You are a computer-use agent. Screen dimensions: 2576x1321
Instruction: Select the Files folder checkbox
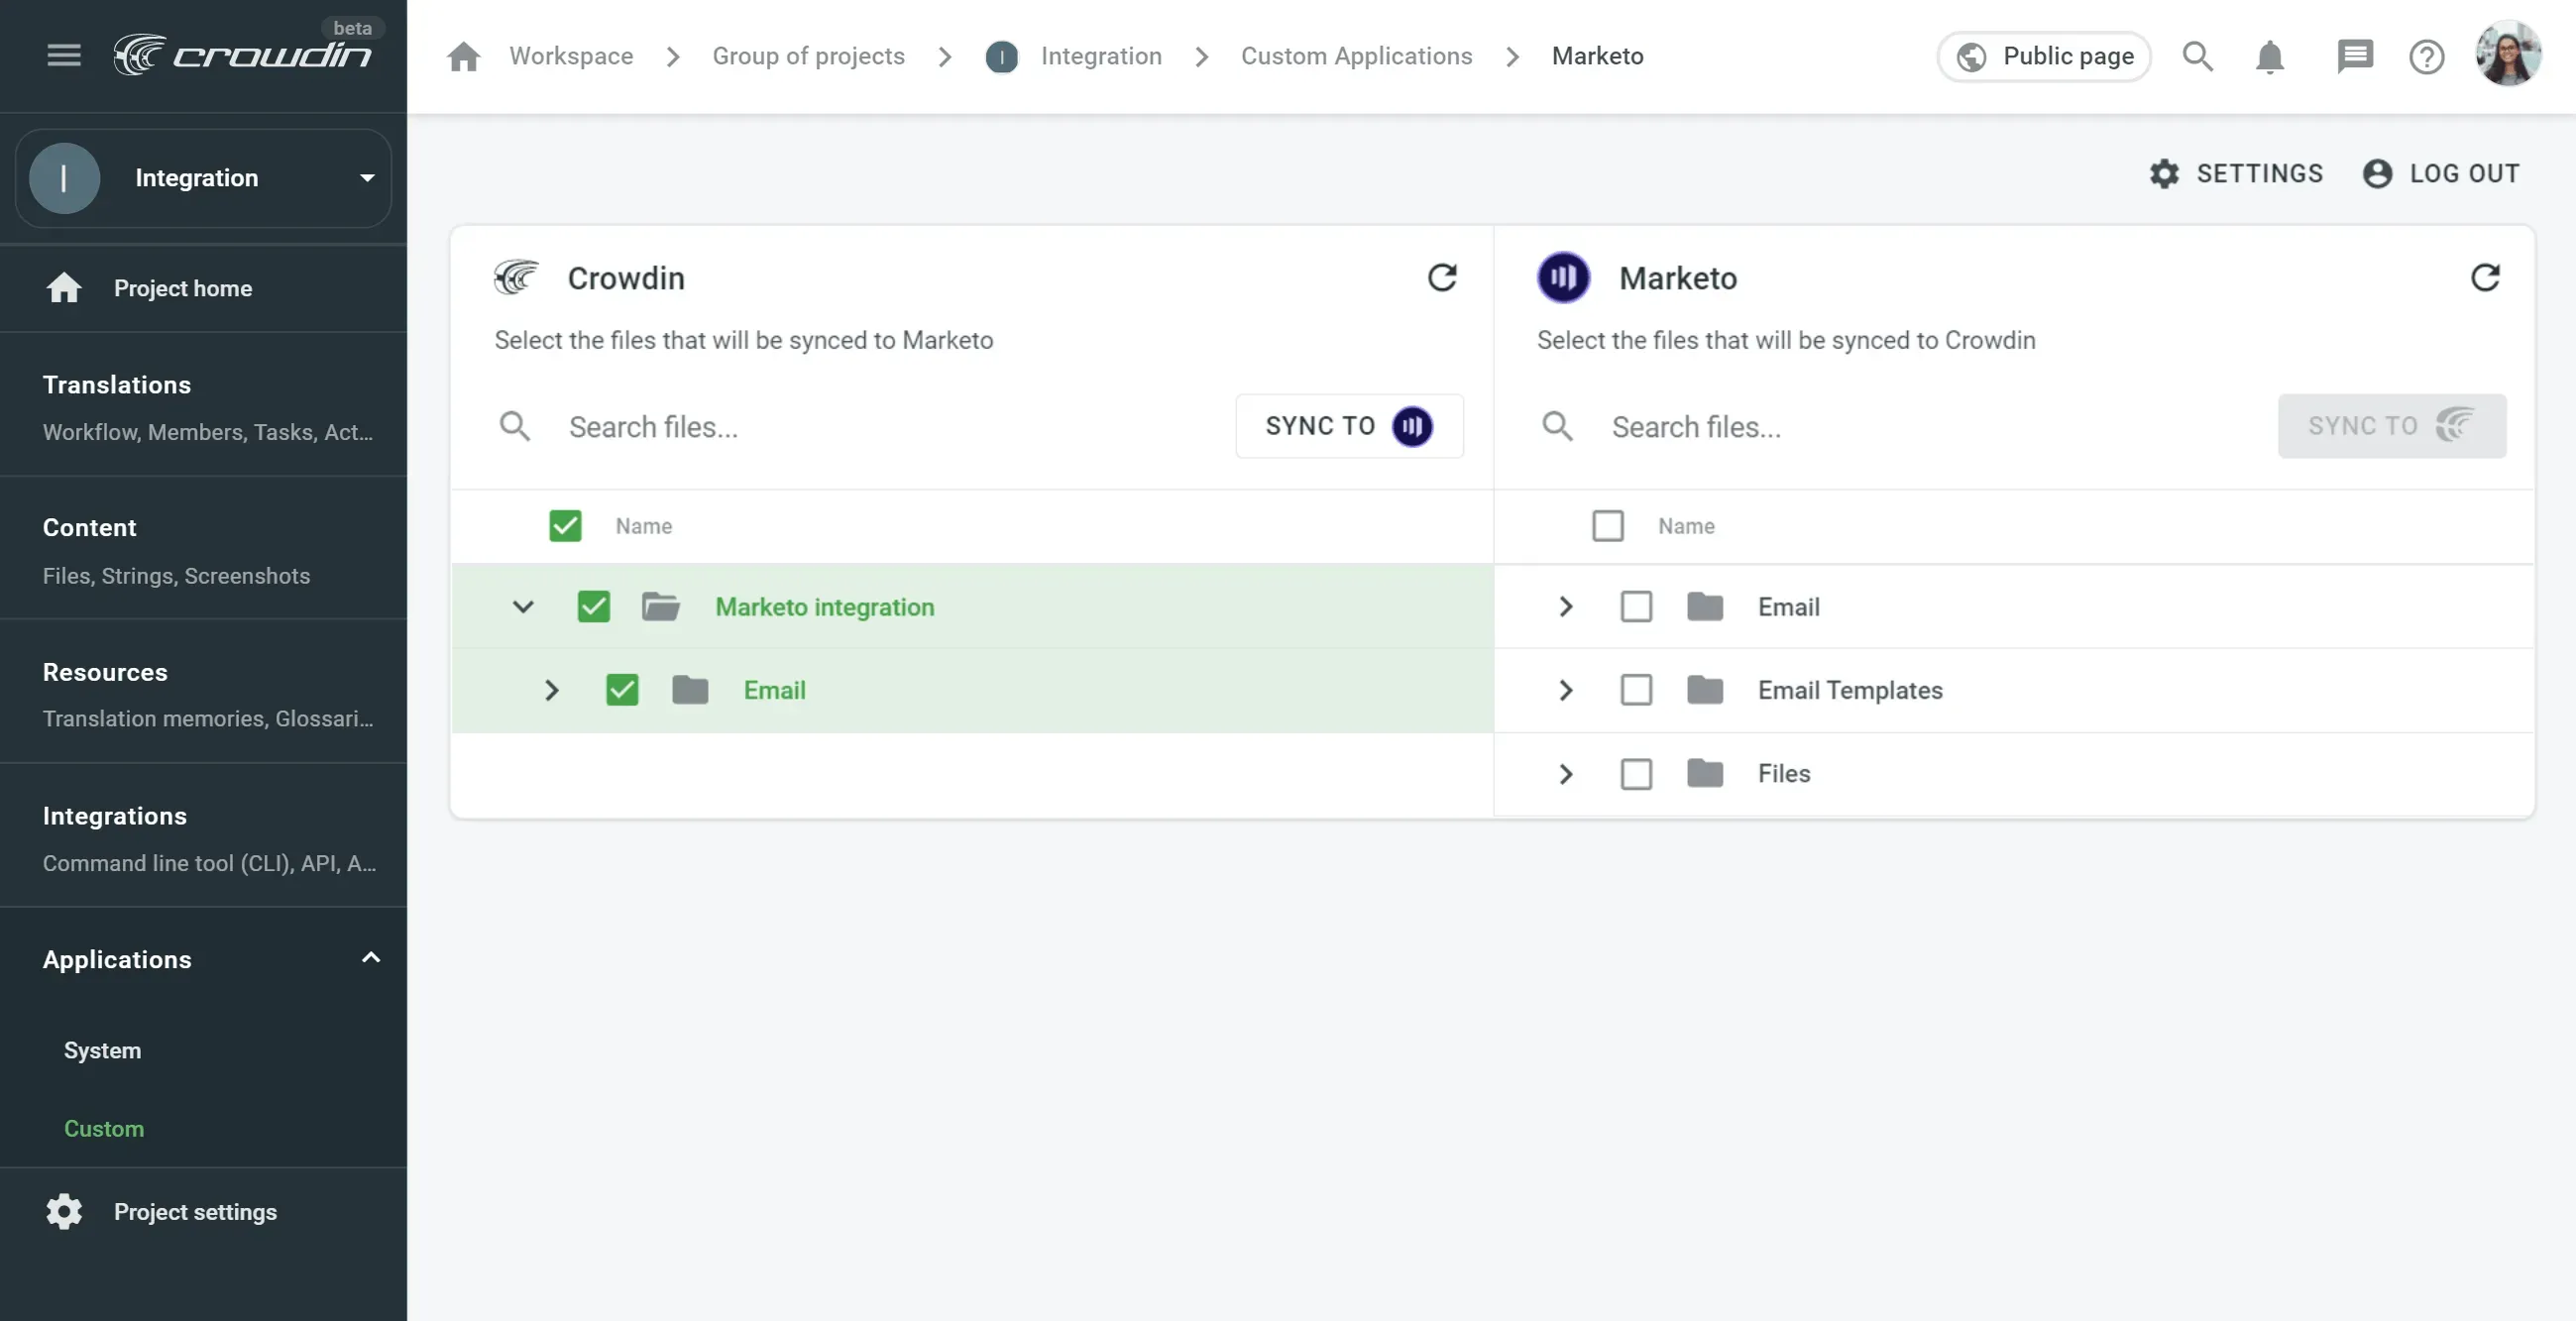pyautogui.click(x=1637, y=773)
